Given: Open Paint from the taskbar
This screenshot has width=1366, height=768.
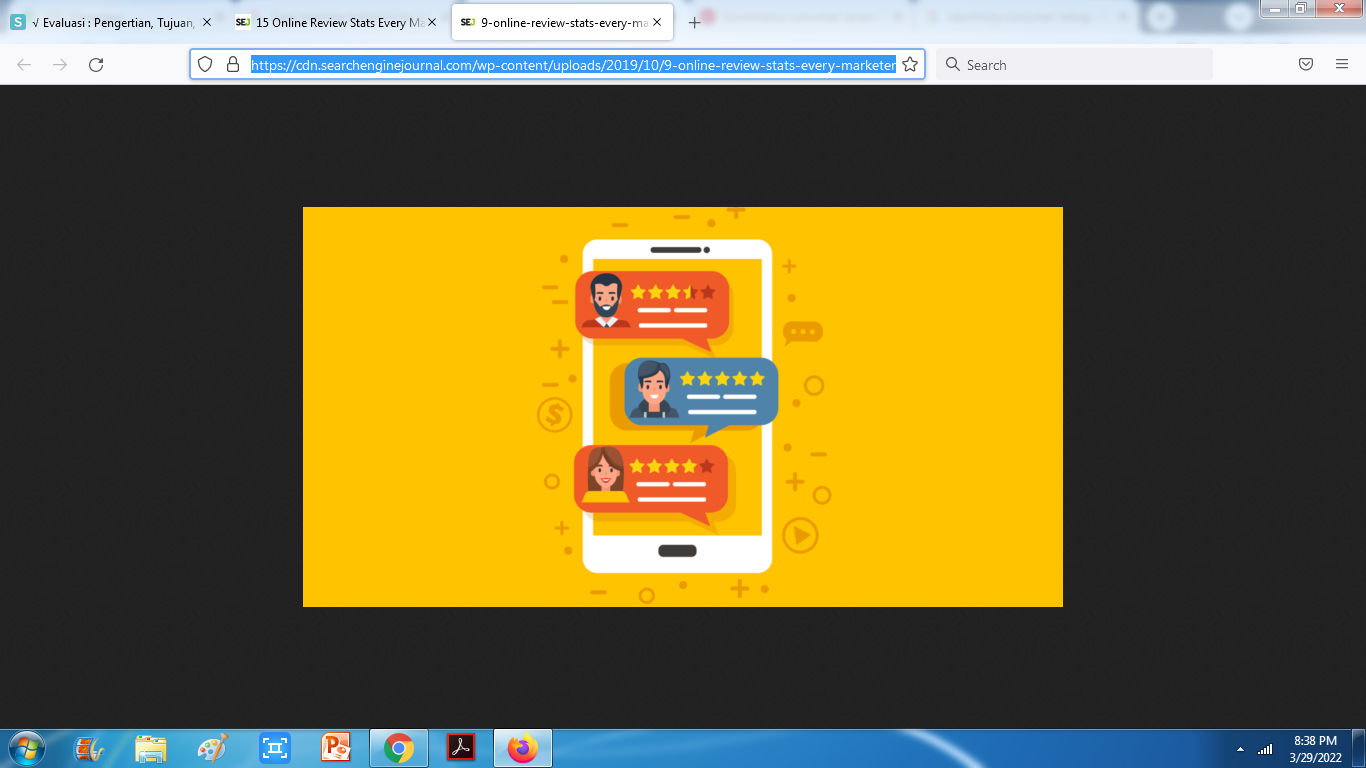Looking at the screenshot, I should (x=212, y=748).
